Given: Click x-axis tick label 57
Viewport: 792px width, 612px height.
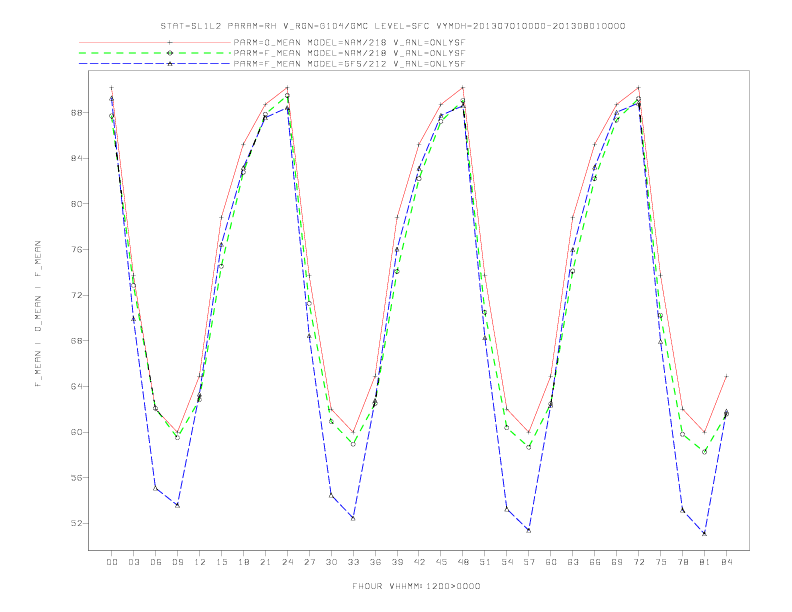Looking at the screenshot, I should pos(529,562).
